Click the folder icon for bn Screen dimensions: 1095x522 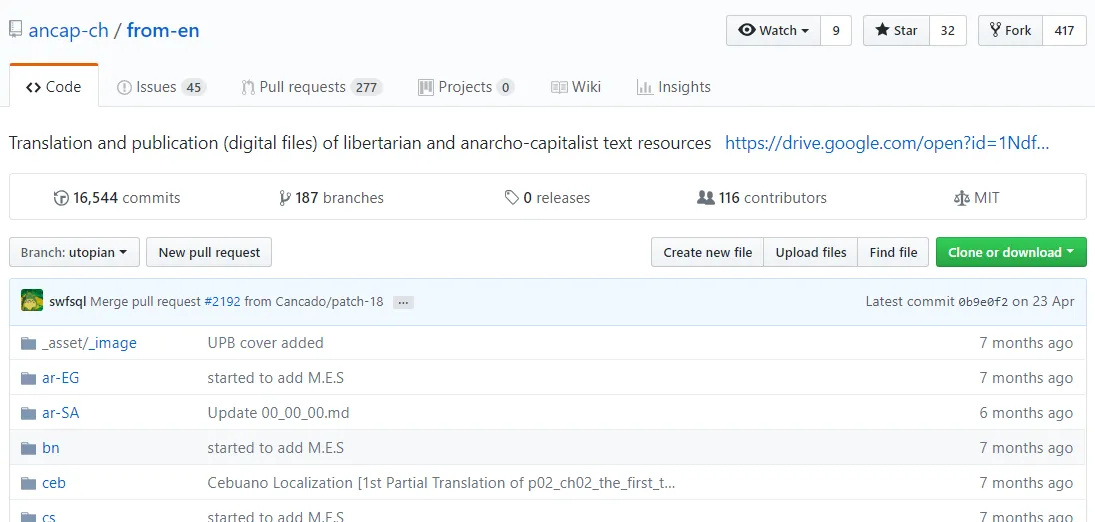click(28, 448)
